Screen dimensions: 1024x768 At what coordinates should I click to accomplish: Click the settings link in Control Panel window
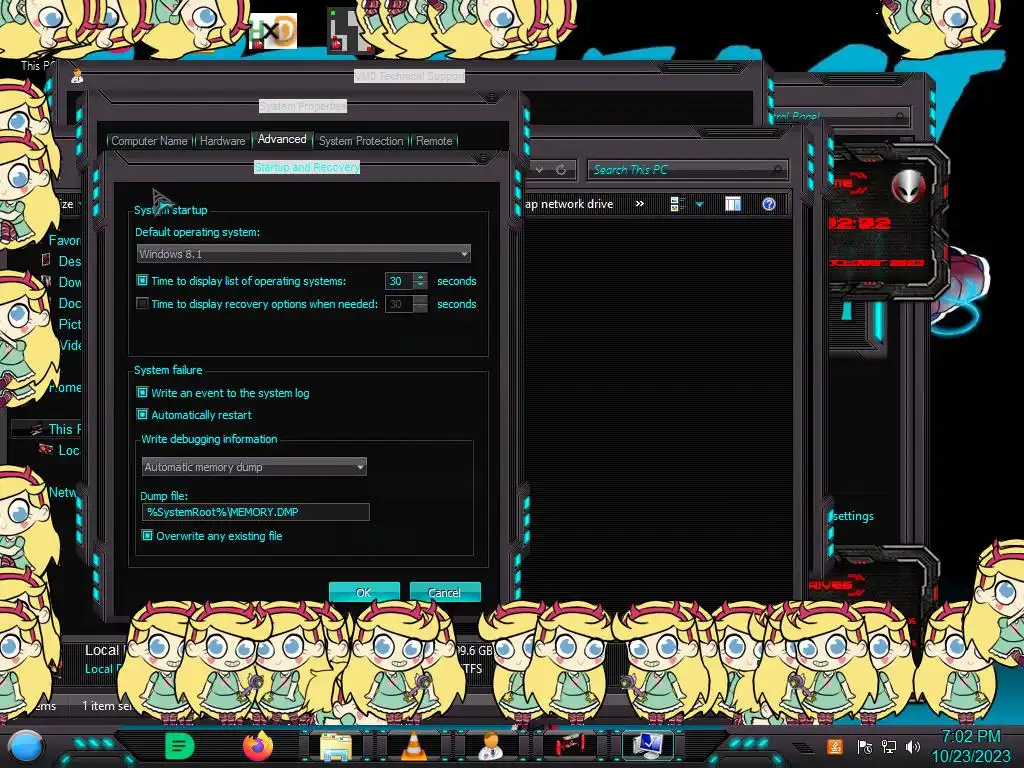(x=854, y=516)
